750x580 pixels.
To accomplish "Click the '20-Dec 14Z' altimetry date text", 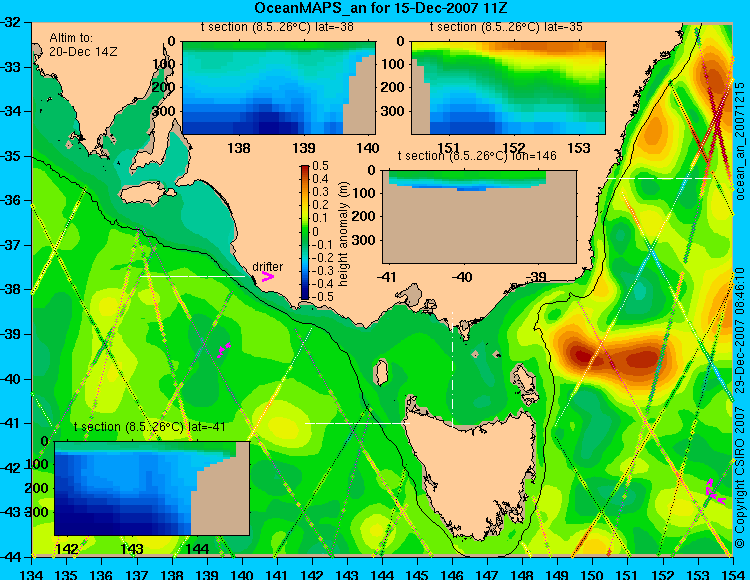I will click(83, 52).
